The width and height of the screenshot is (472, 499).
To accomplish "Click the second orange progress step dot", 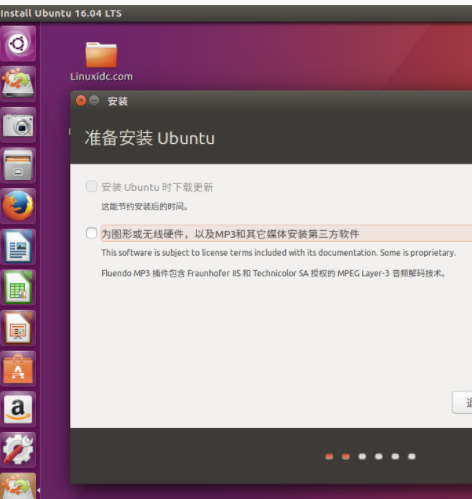I will coord(346,456).
